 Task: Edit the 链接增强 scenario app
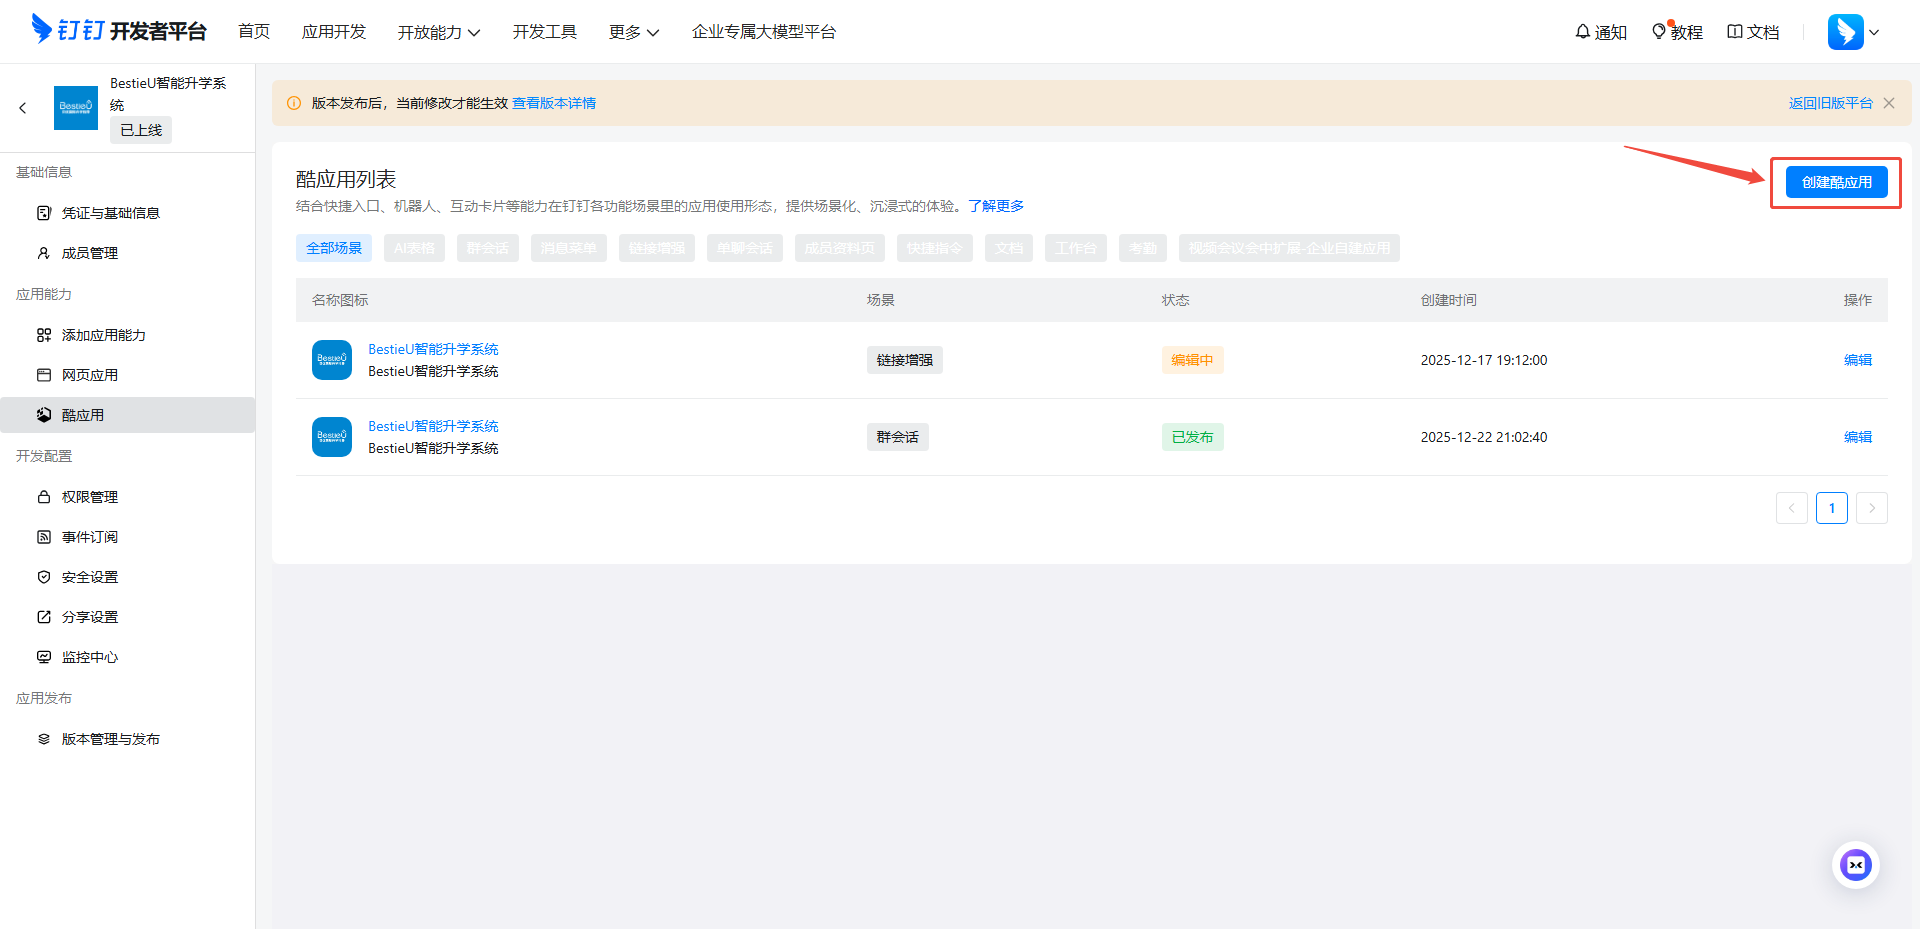pos(1857,360)
